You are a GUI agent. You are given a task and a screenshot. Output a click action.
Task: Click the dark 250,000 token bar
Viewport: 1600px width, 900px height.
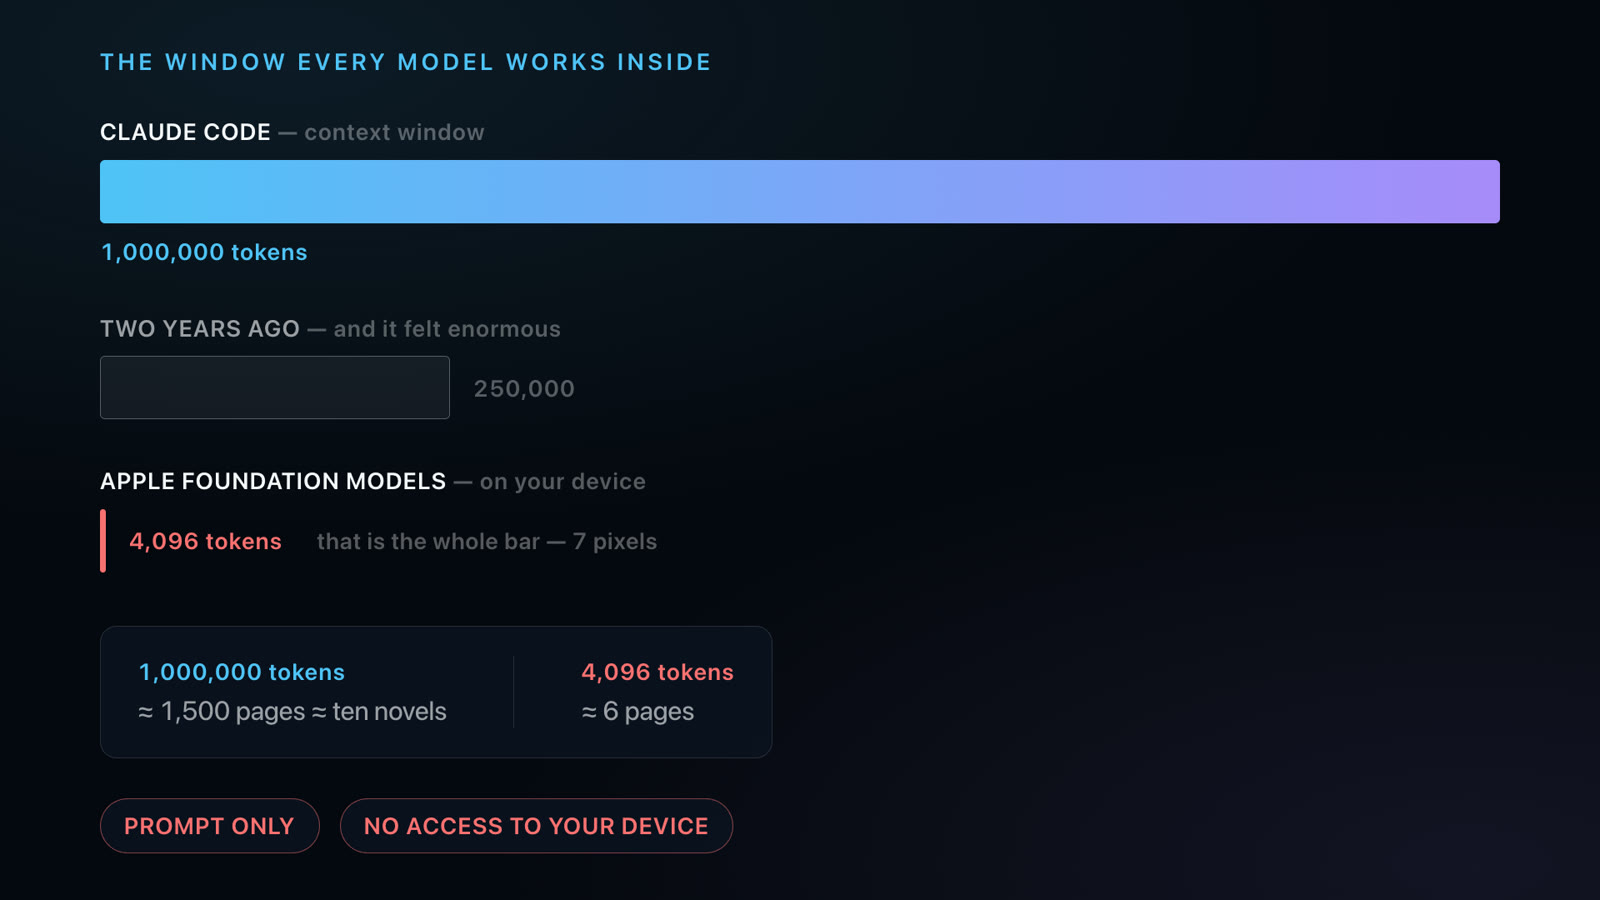pyautogui.click(x=275, y=388)
